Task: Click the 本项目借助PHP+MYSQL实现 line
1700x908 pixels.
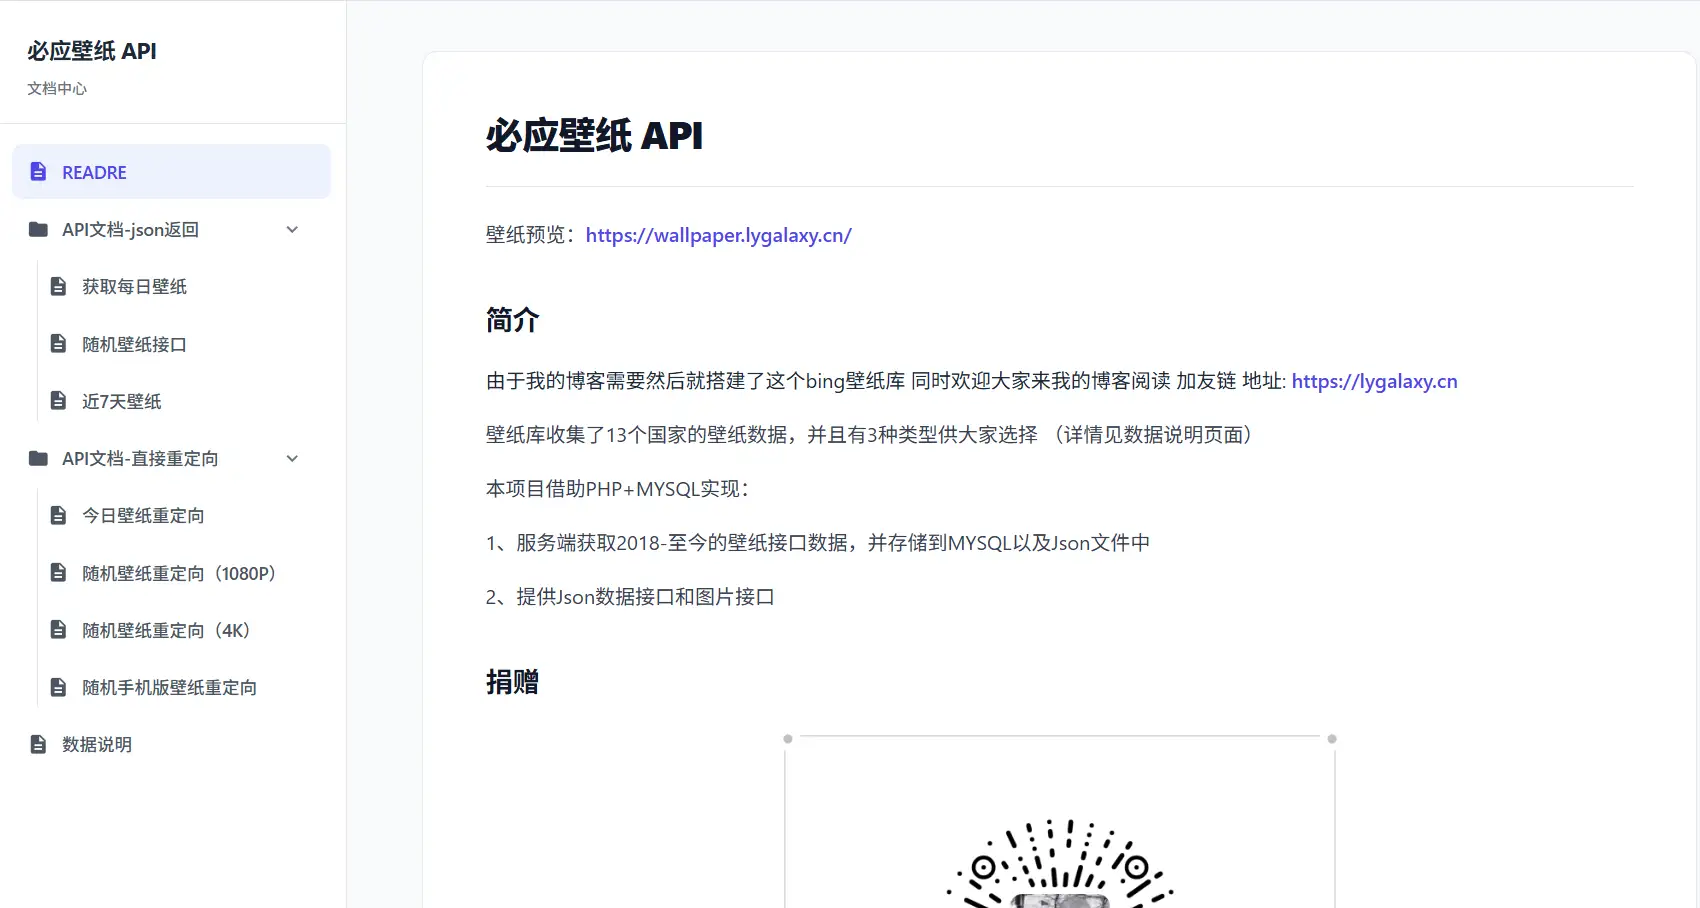Action: coord(617,489)
